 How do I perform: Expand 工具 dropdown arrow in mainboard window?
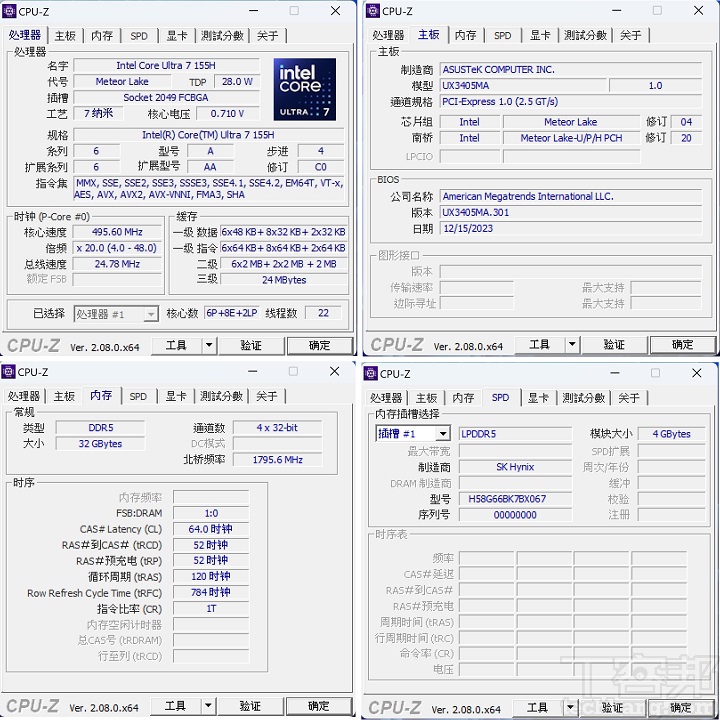click(572, 344)
